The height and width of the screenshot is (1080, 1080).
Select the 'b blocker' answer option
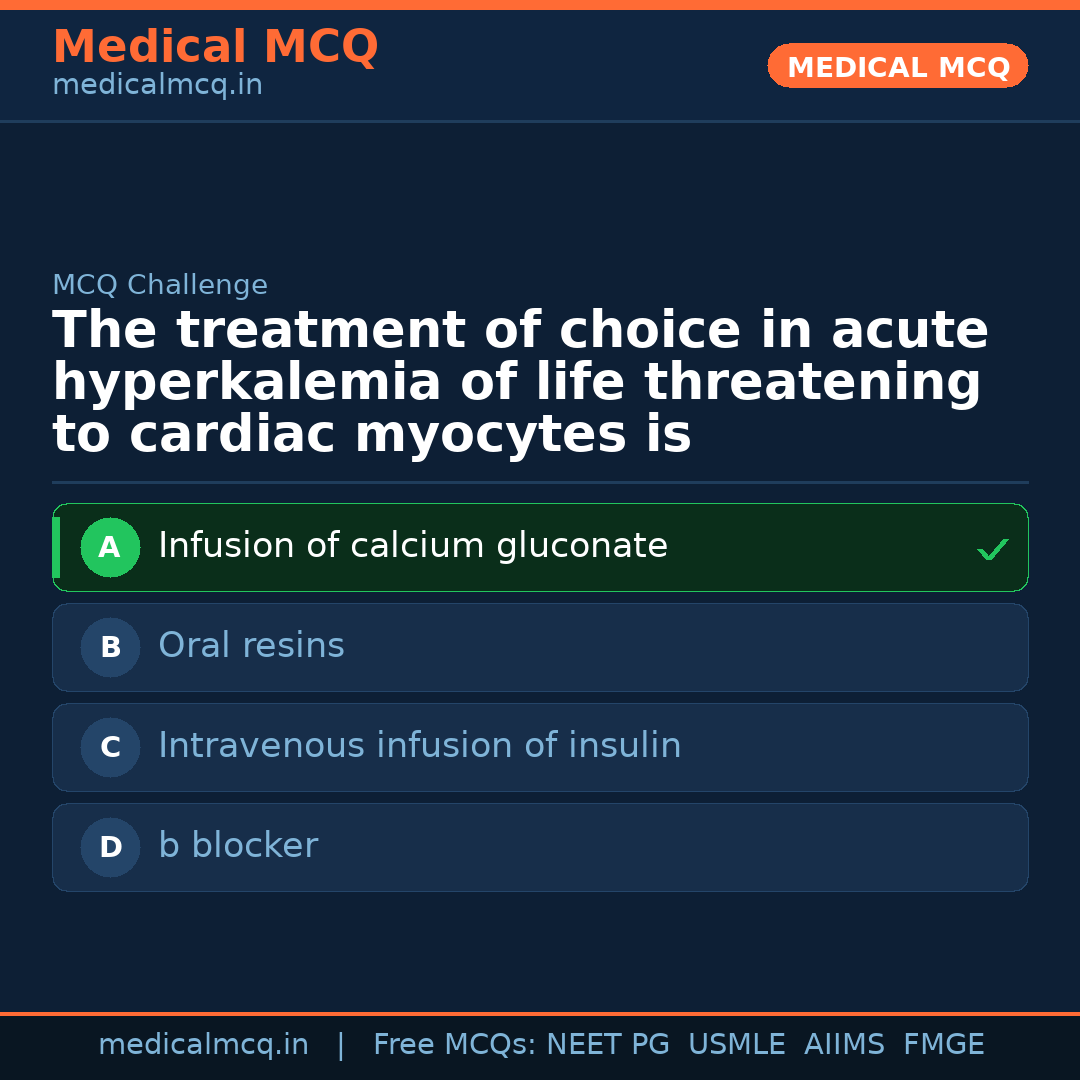coord(238,846)
